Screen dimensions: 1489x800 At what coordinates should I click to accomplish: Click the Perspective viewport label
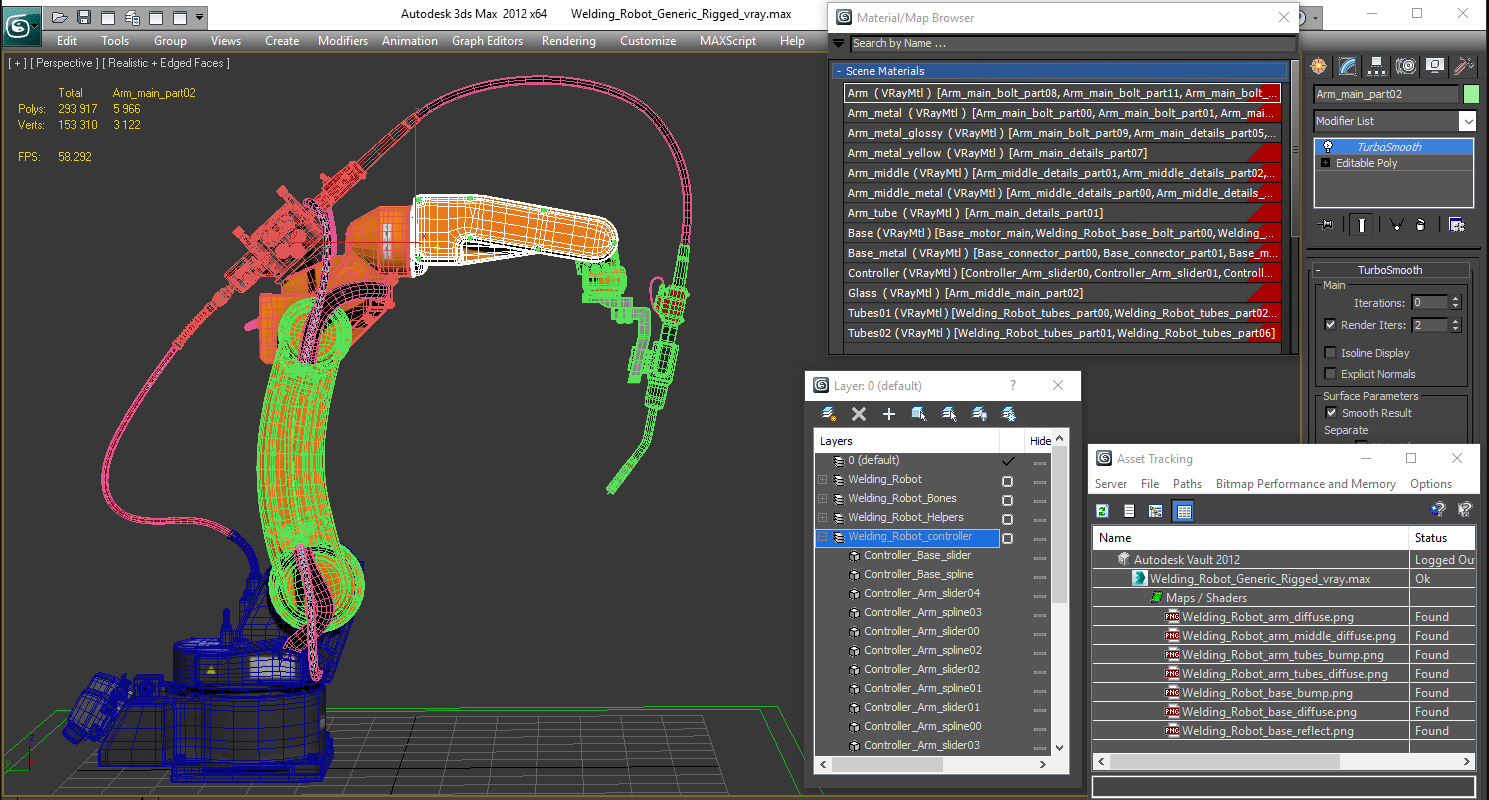tap(65, 63)
